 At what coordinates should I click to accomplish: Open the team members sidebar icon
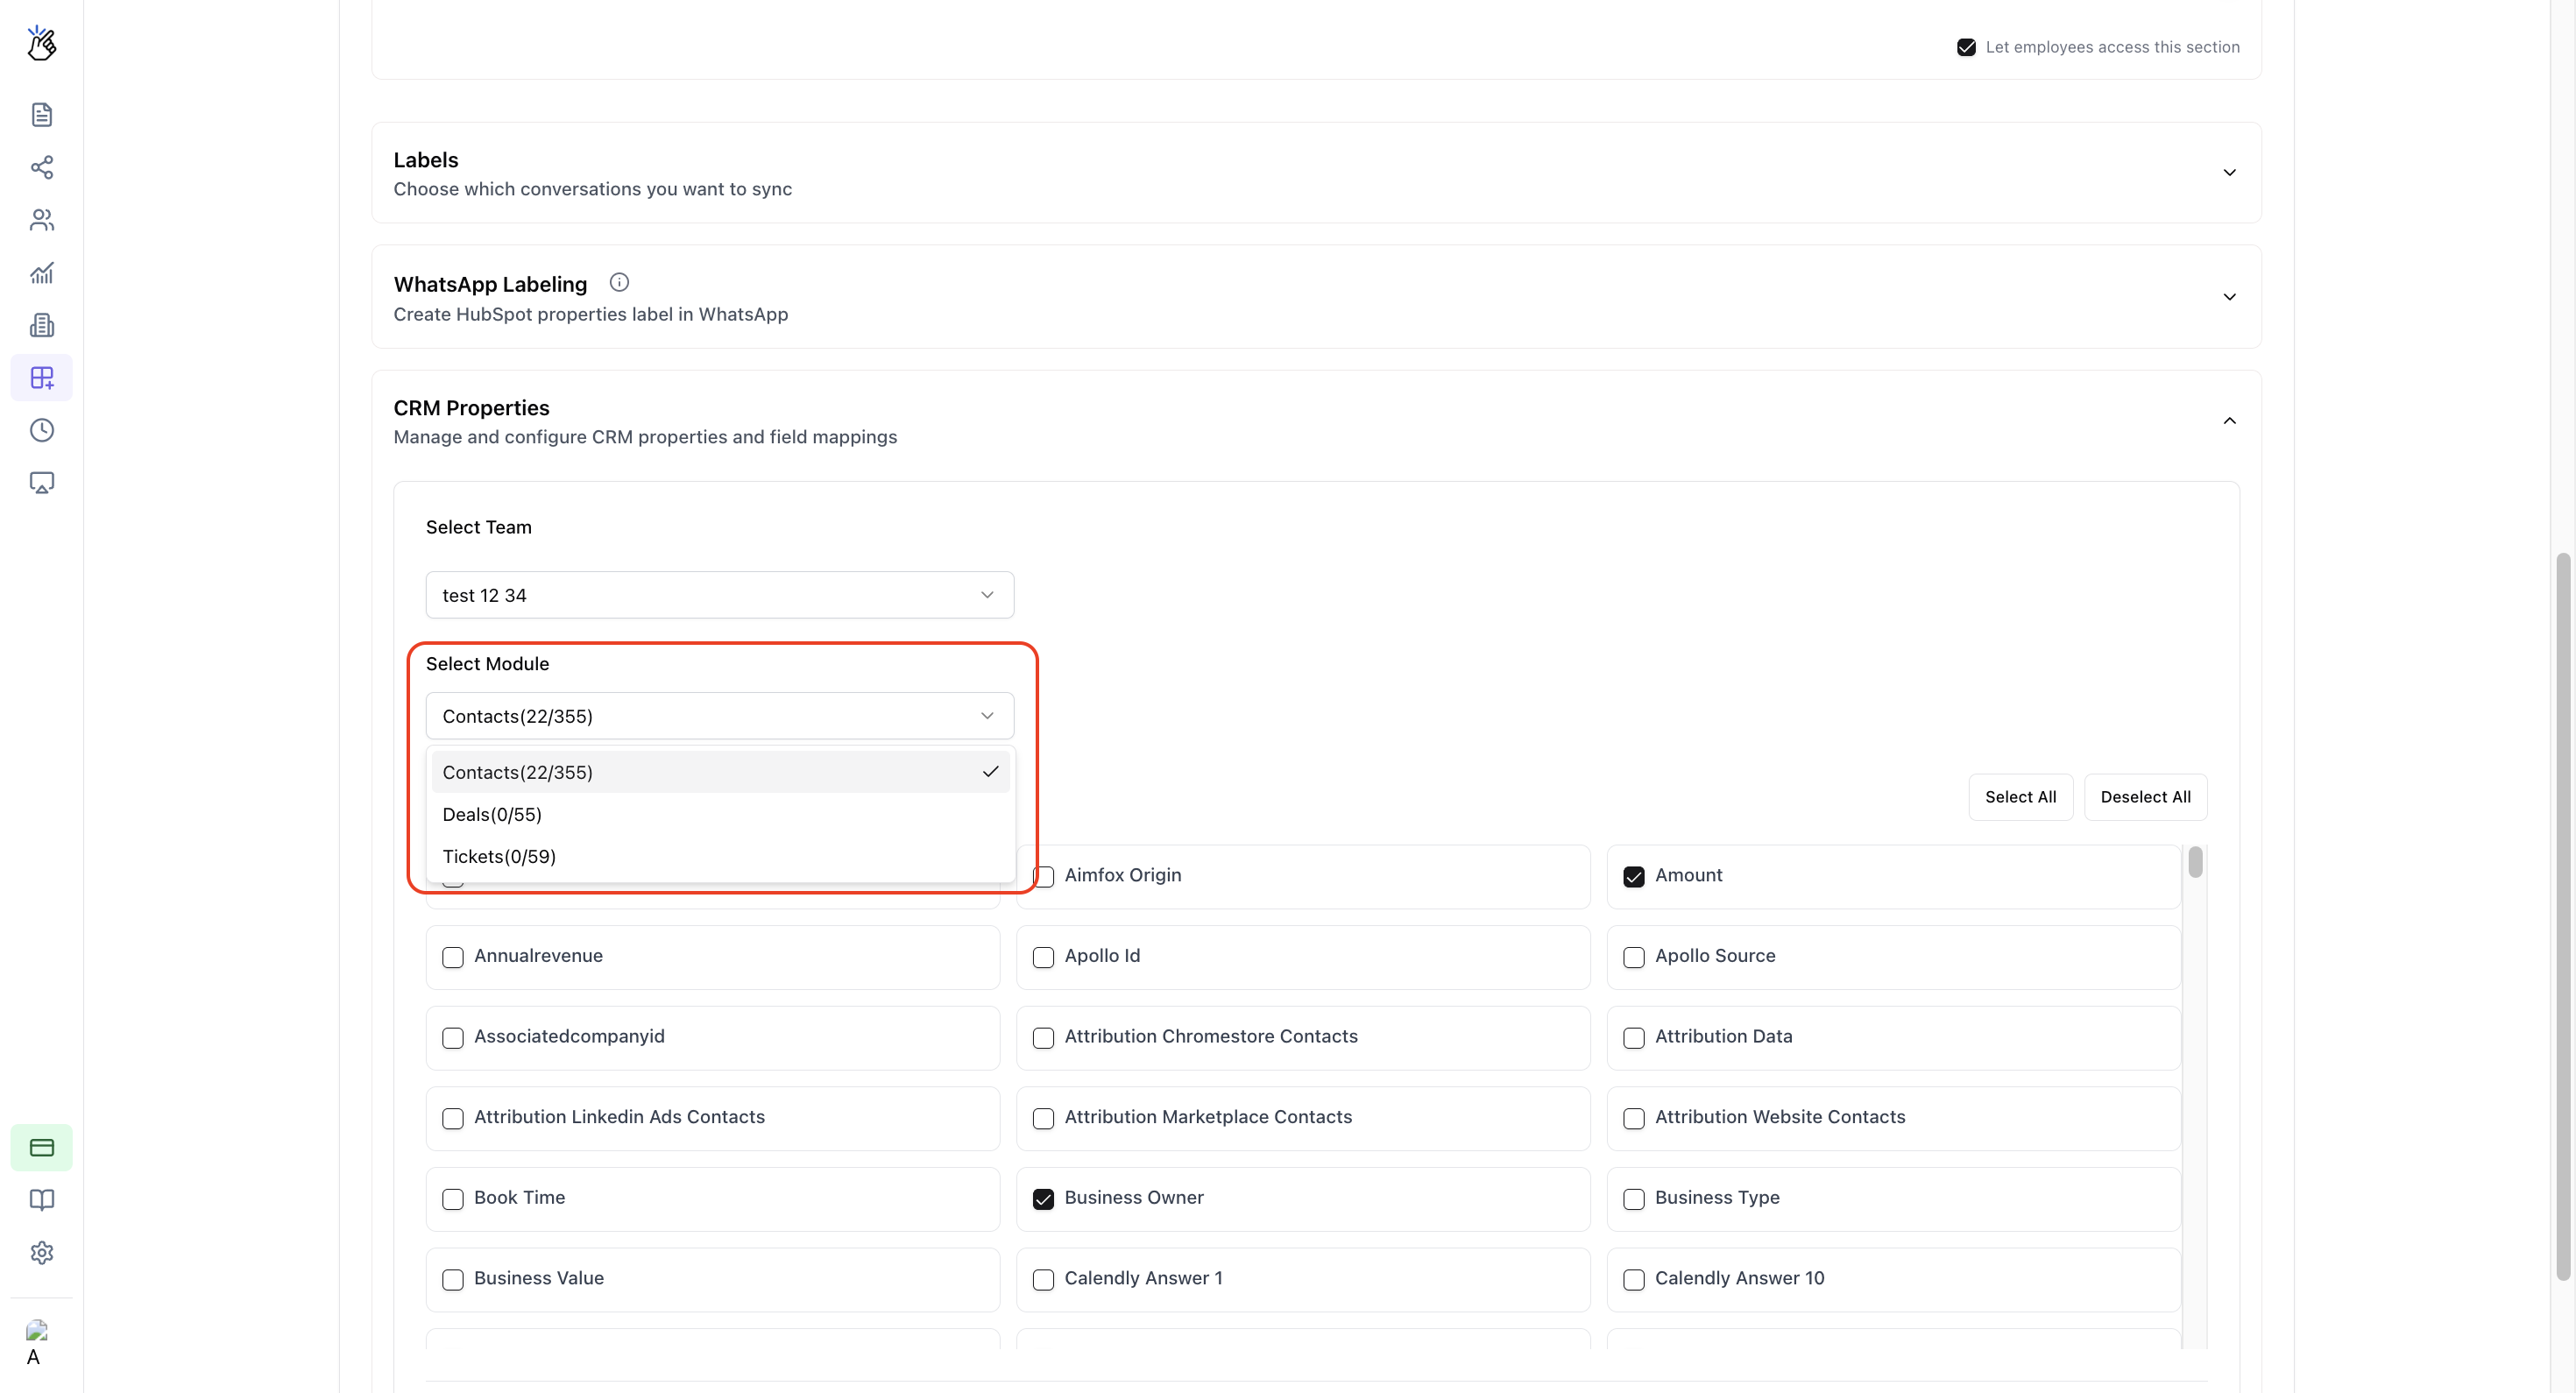coord(41,220)
